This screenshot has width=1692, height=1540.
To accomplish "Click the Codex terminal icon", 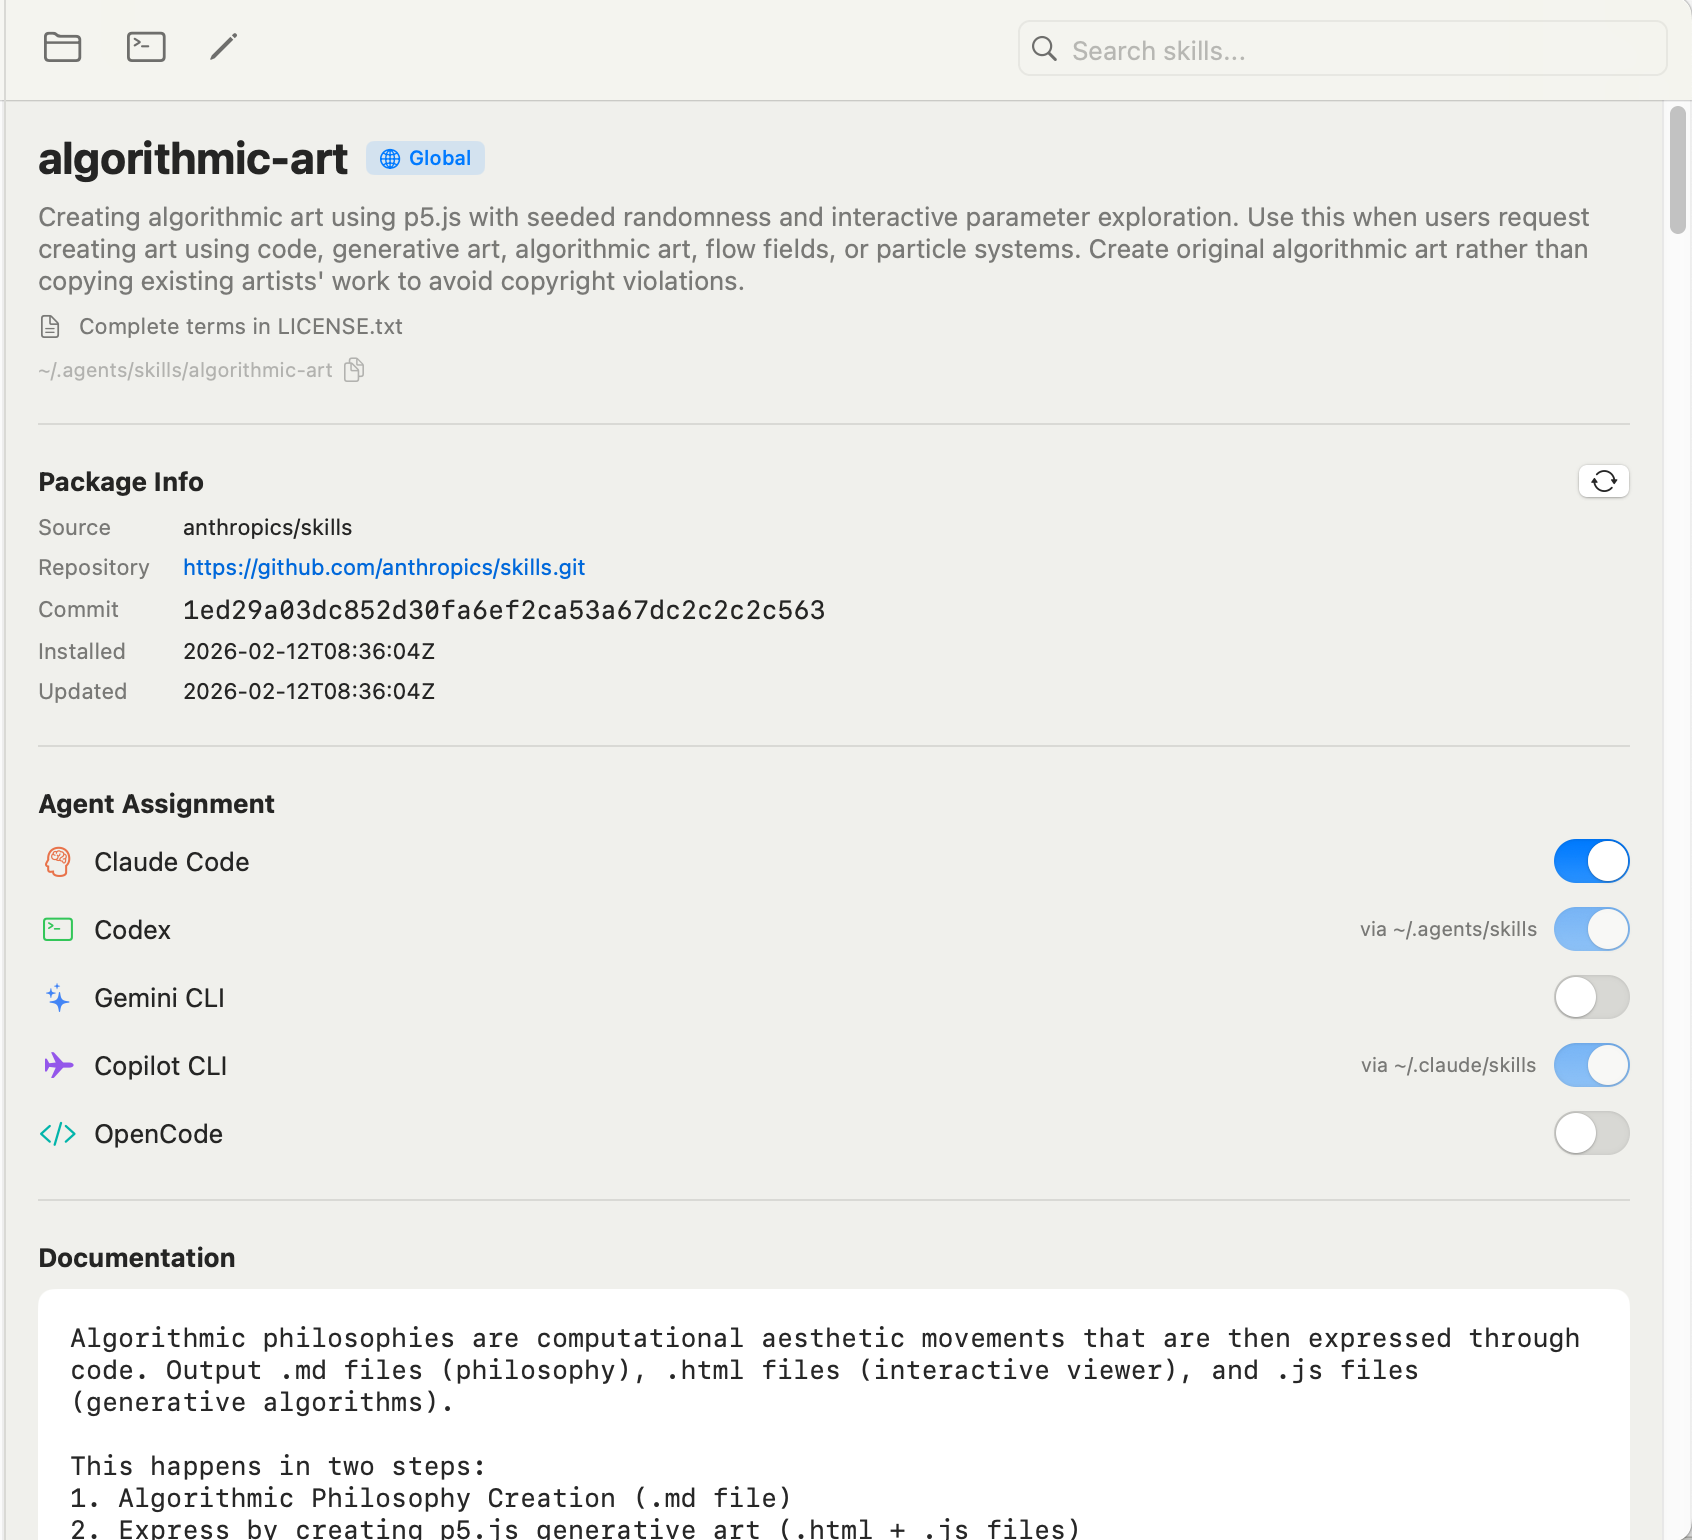I will point(58,930).
